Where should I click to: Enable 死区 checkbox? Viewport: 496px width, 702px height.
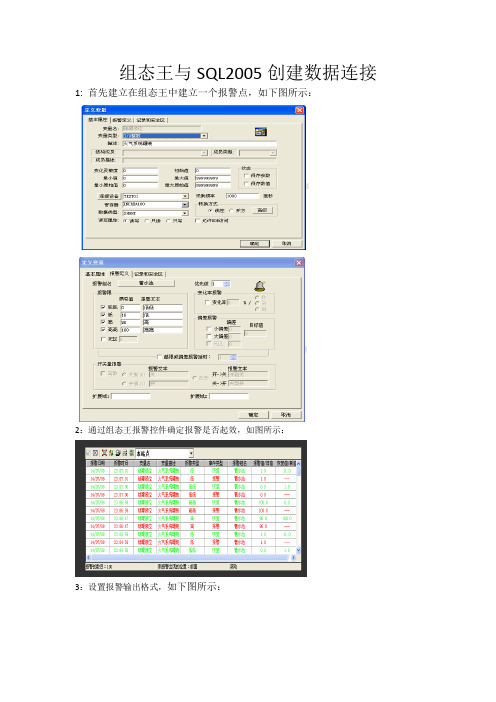click(x=103, y=339)
